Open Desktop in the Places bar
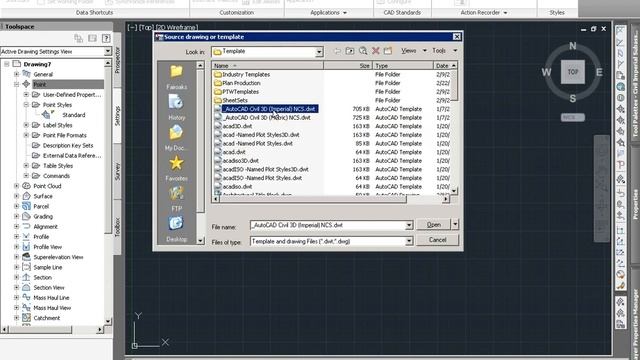 point(176,229)
